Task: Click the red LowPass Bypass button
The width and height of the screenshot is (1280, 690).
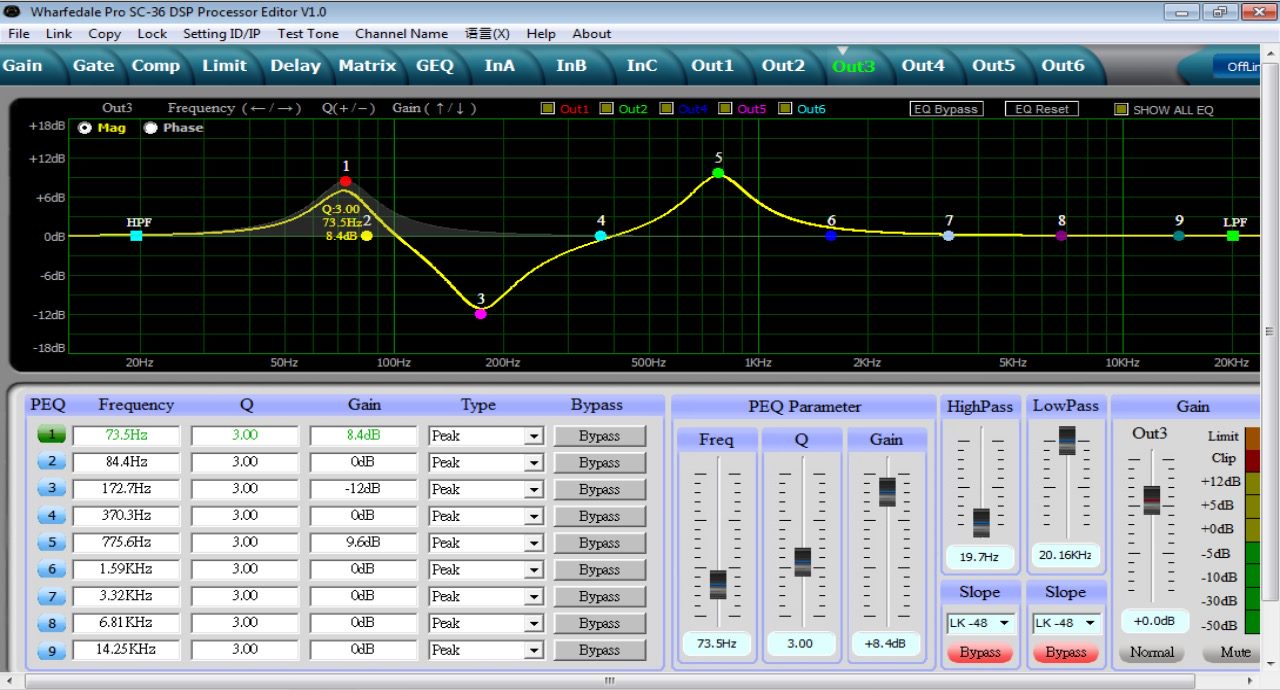Action: coord(1066,653)
